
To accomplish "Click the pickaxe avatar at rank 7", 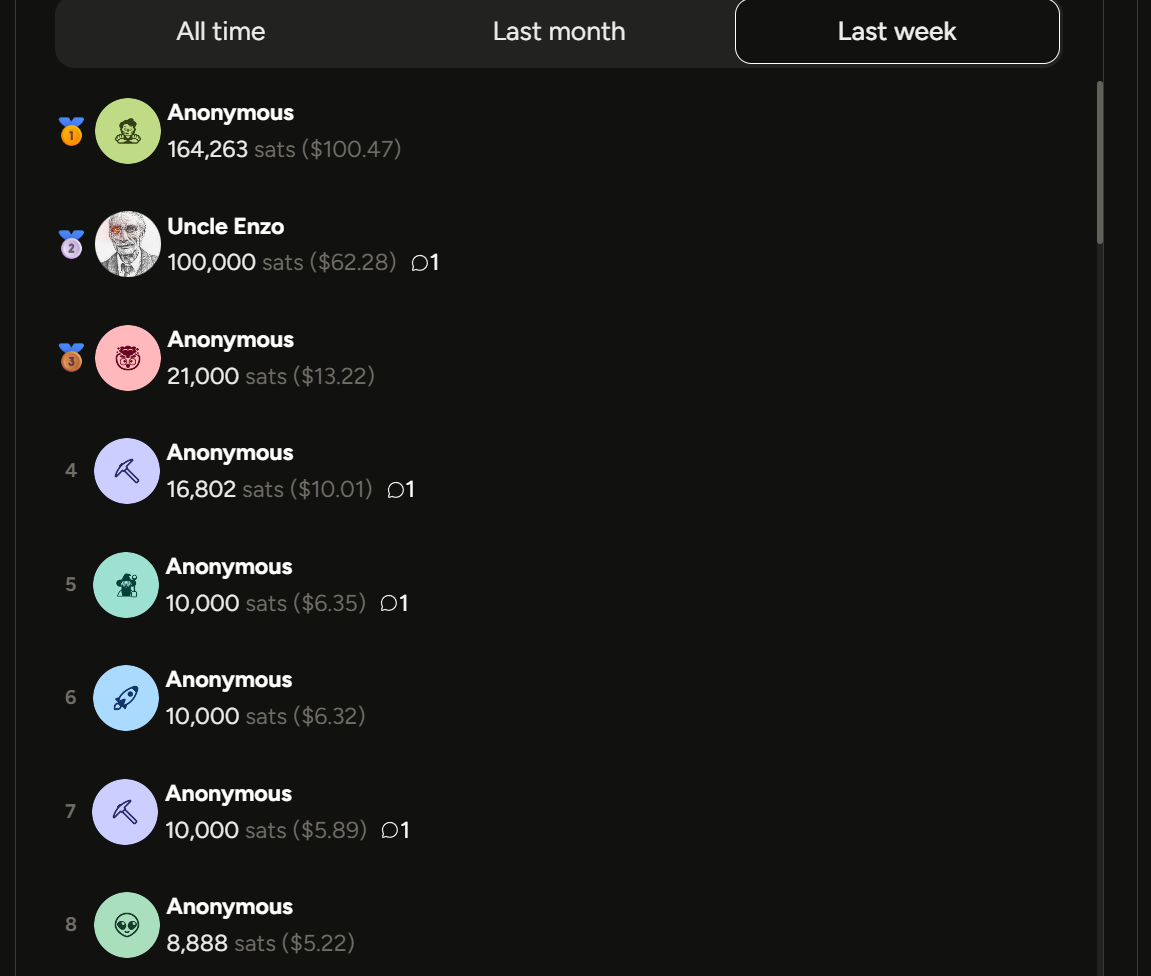I will (x=125, y=812).
